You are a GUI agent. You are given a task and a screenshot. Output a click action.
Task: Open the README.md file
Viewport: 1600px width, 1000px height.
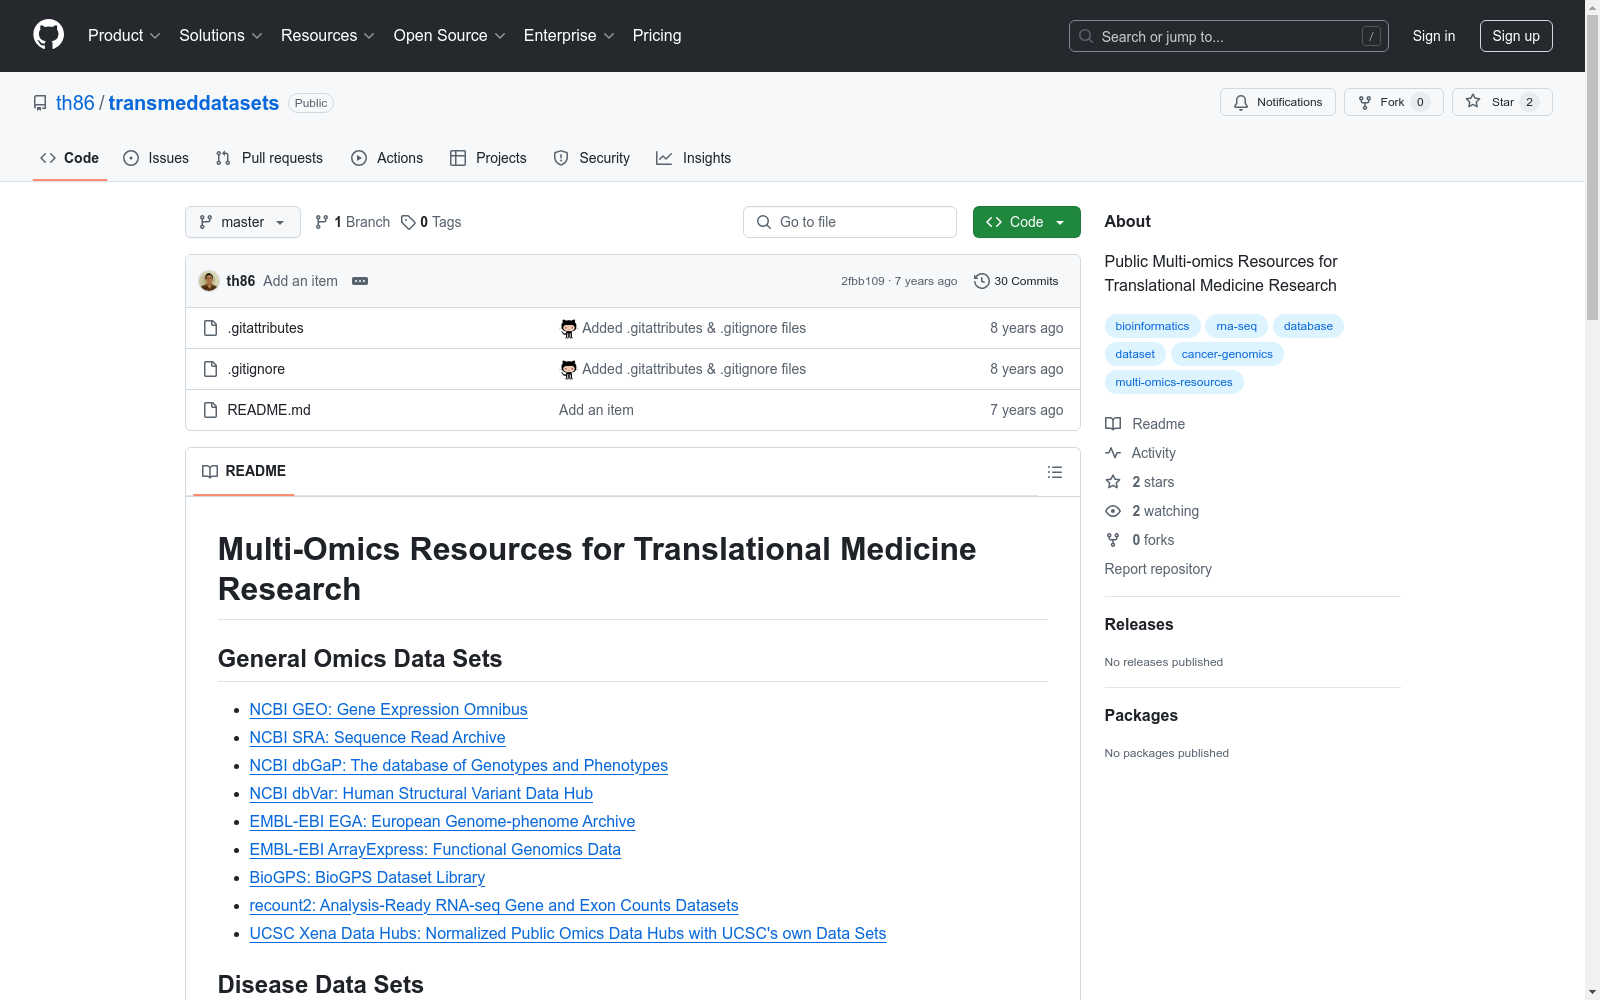coord(269,410)
